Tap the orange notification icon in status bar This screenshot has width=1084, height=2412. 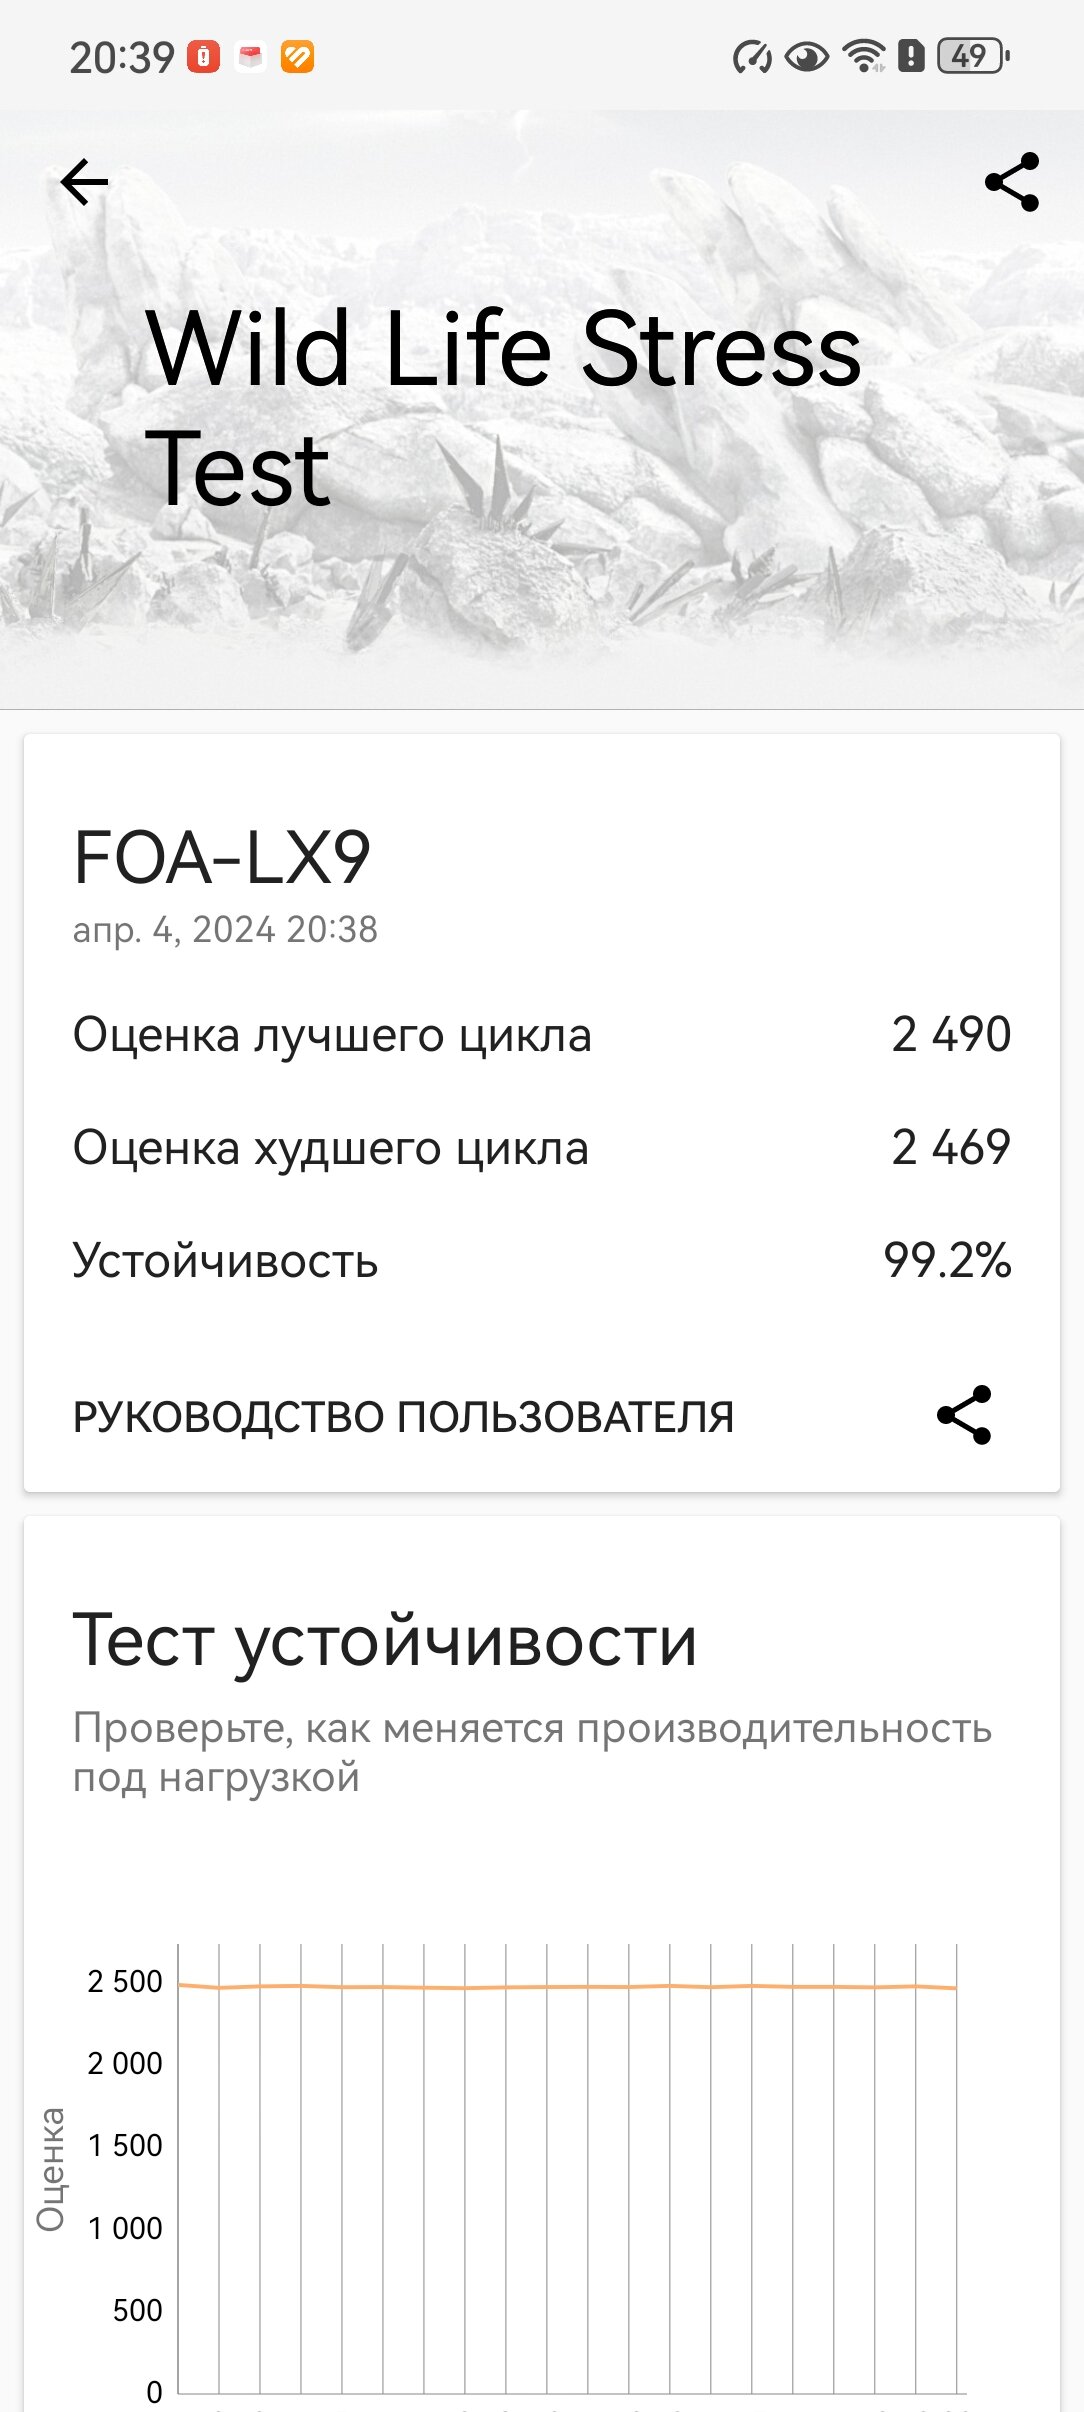tap(297, 57)
